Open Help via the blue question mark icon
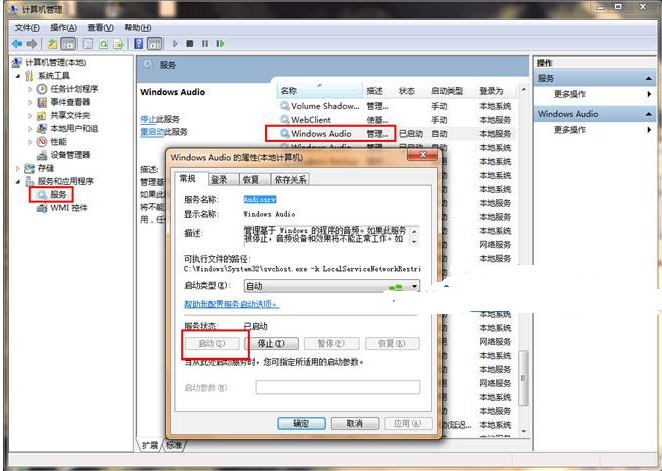Image resolution: width=662 pixels, height=471 pixels. [x=138, y=43]
